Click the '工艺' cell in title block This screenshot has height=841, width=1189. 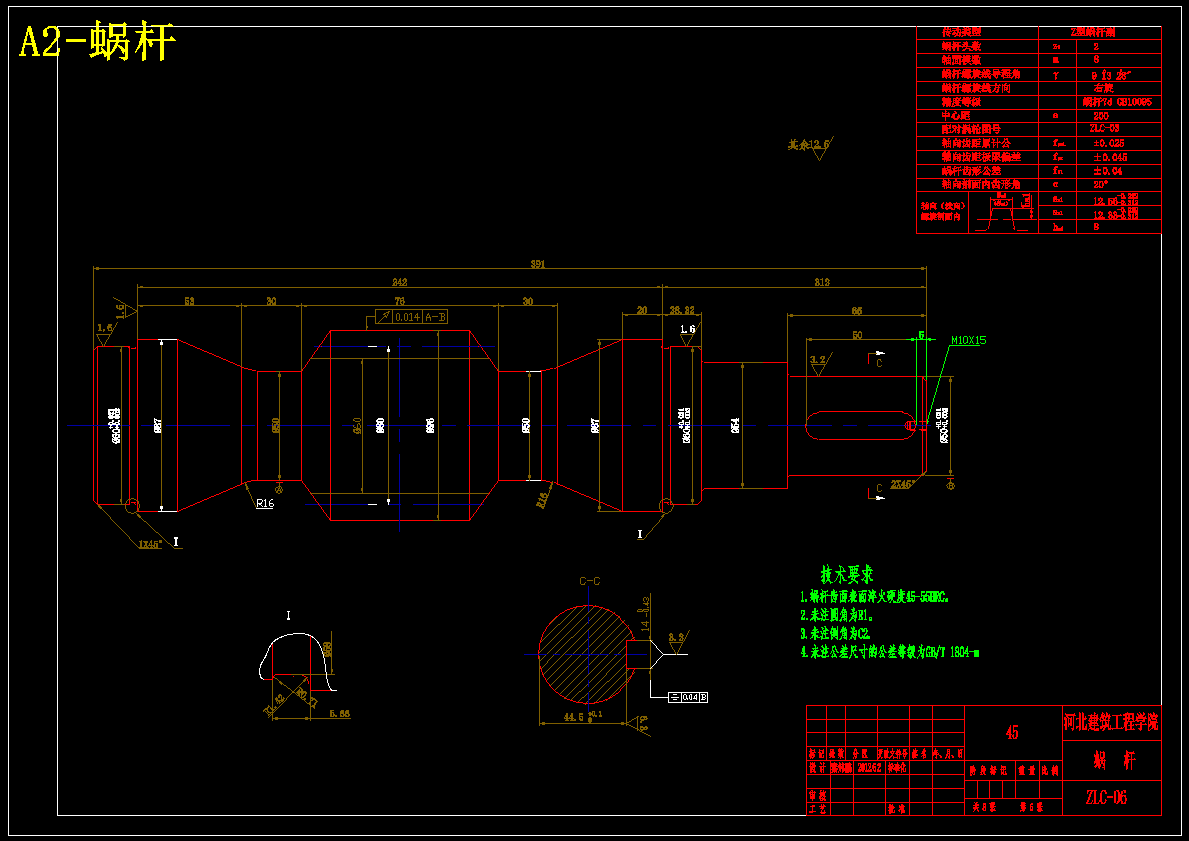pyautogui.click(x=817, y=809)
